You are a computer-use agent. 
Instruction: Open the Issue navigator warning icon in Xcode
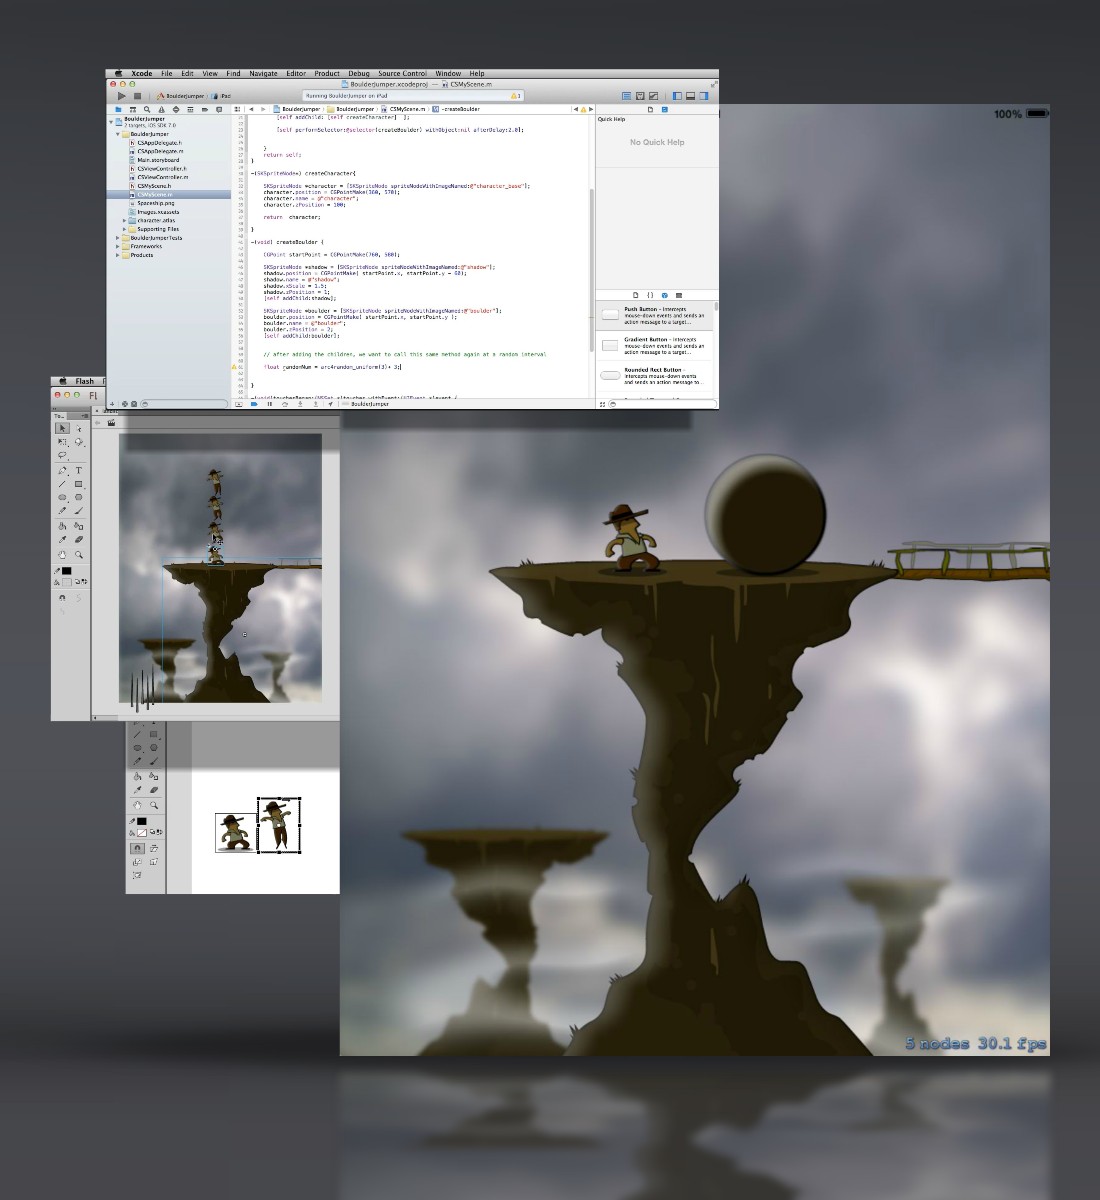(x=162, y=110)
